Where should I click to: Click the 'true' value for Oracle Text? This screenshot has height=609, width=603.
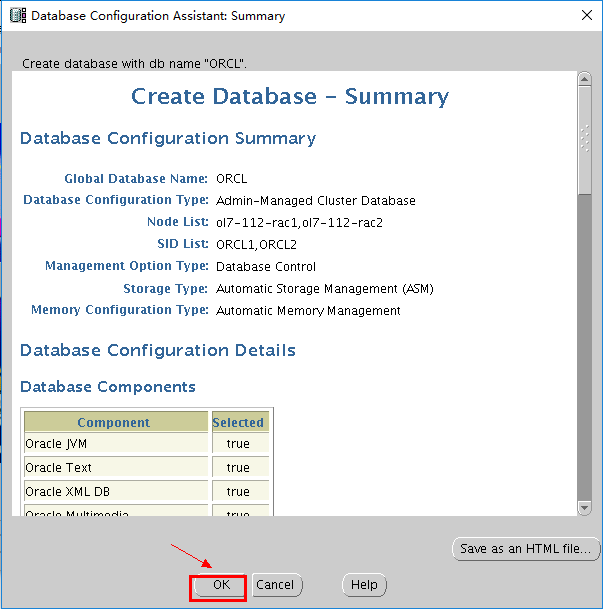[x=238, y=468]
